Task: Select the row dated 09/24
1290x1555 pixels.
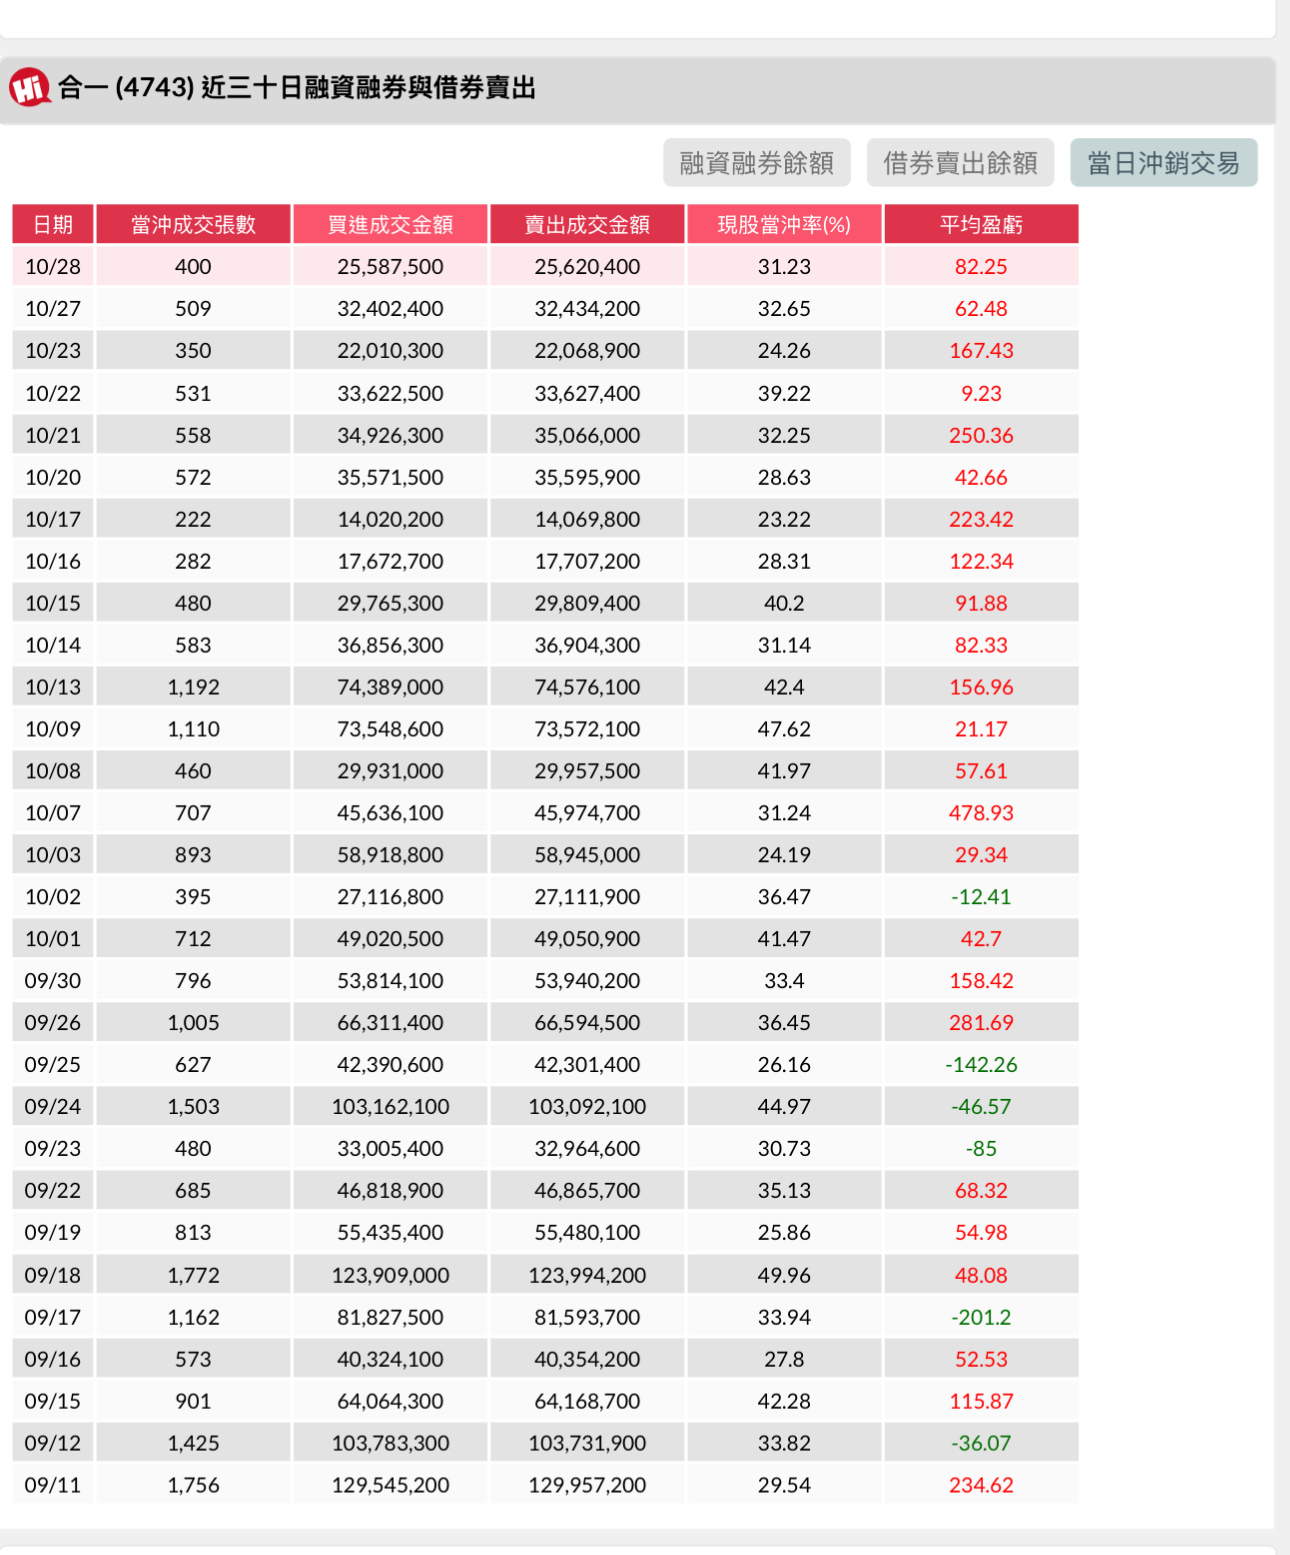Action: [x=545, y=1106]
